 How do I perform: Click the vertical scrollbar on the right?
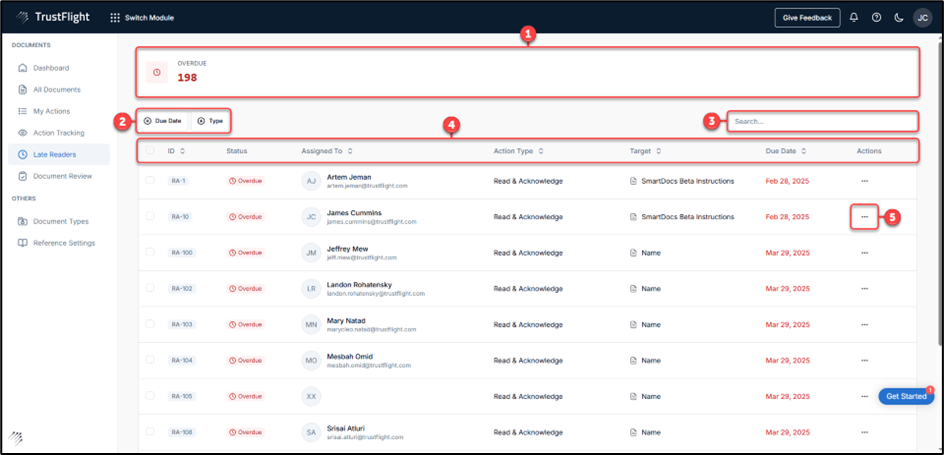pyautogui.click(x=939, y=200)
